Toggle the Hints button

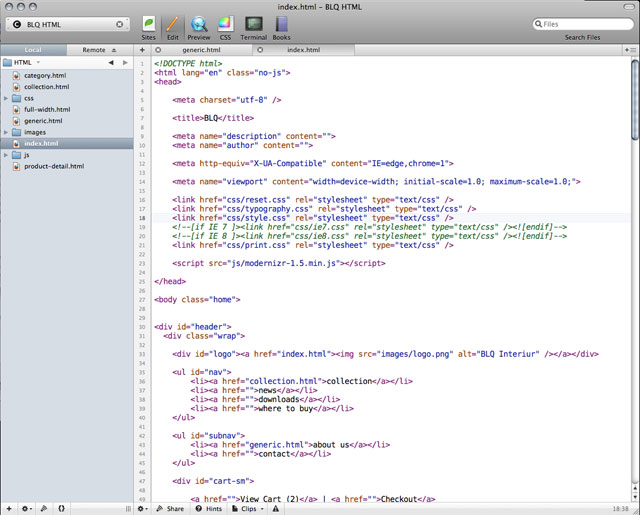pyautogui.click(x=209, y=508)
